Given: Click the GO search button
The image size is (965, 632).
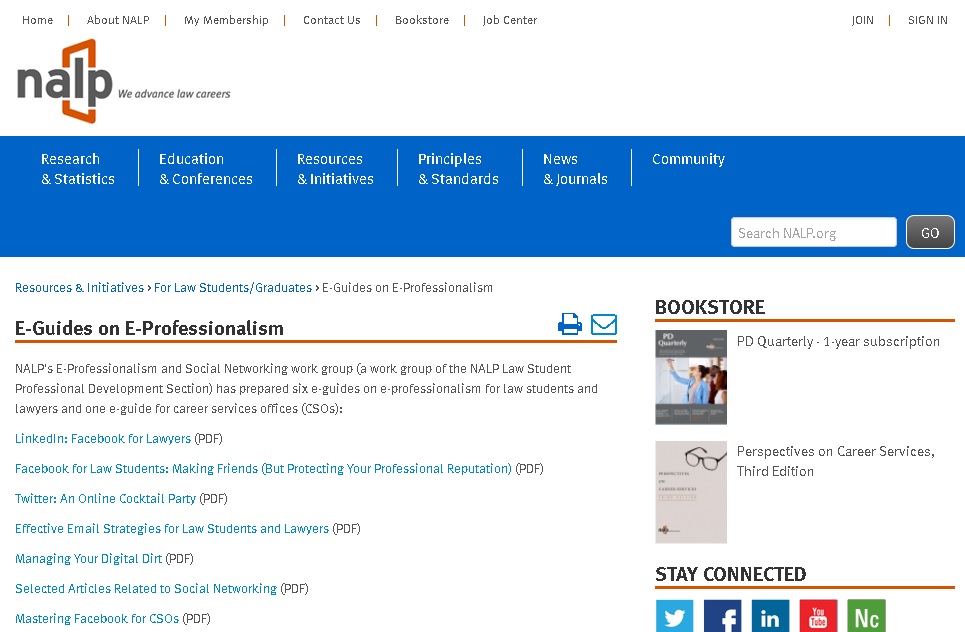Looking at the screenshot, I should click(x=930, y=233).
